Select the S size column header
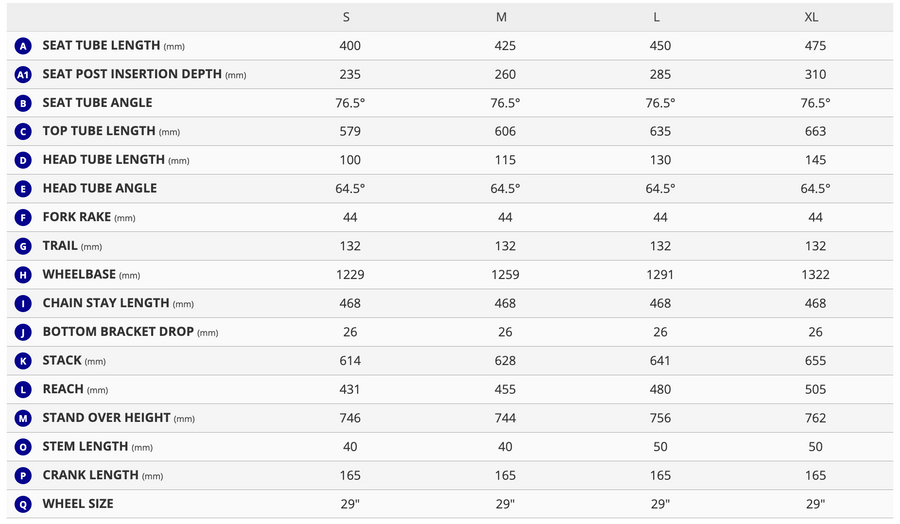This screenshot has height=524, width=900. coord(346,17)
